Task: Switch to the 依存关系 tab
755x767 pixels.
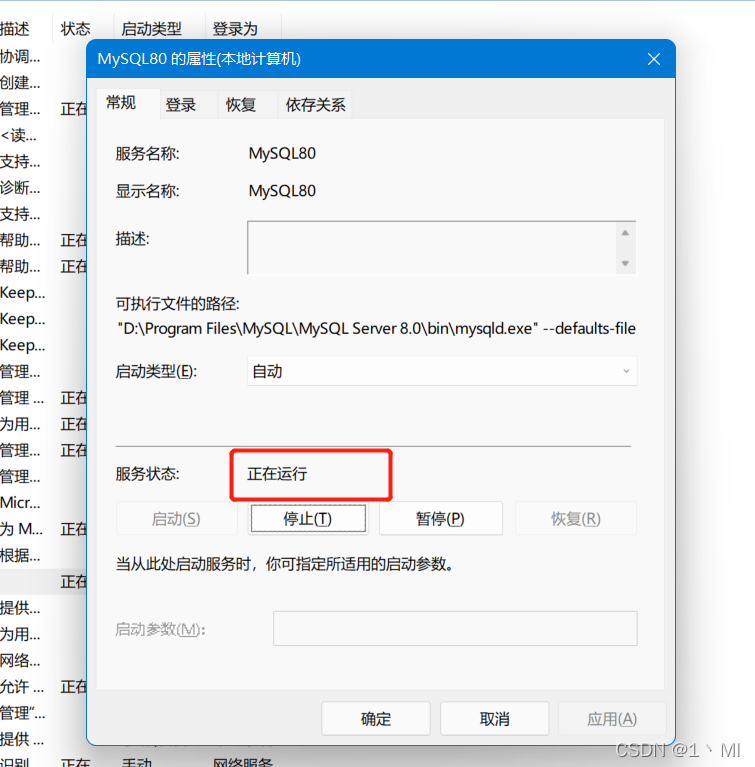Action: coord(315,105)
